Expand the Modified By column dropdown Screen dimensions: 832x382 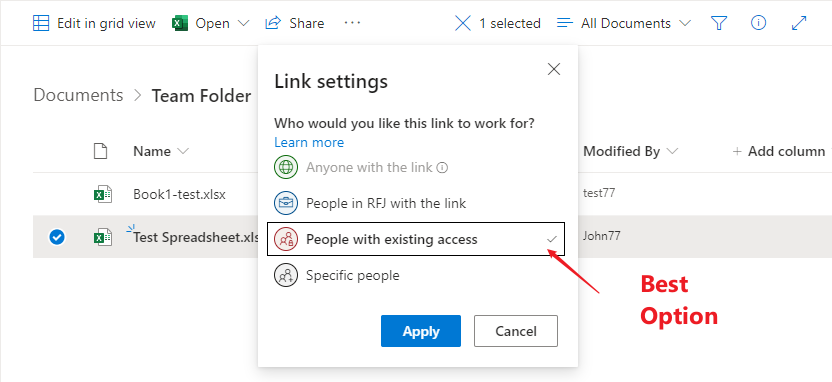[x=672, y=151]
